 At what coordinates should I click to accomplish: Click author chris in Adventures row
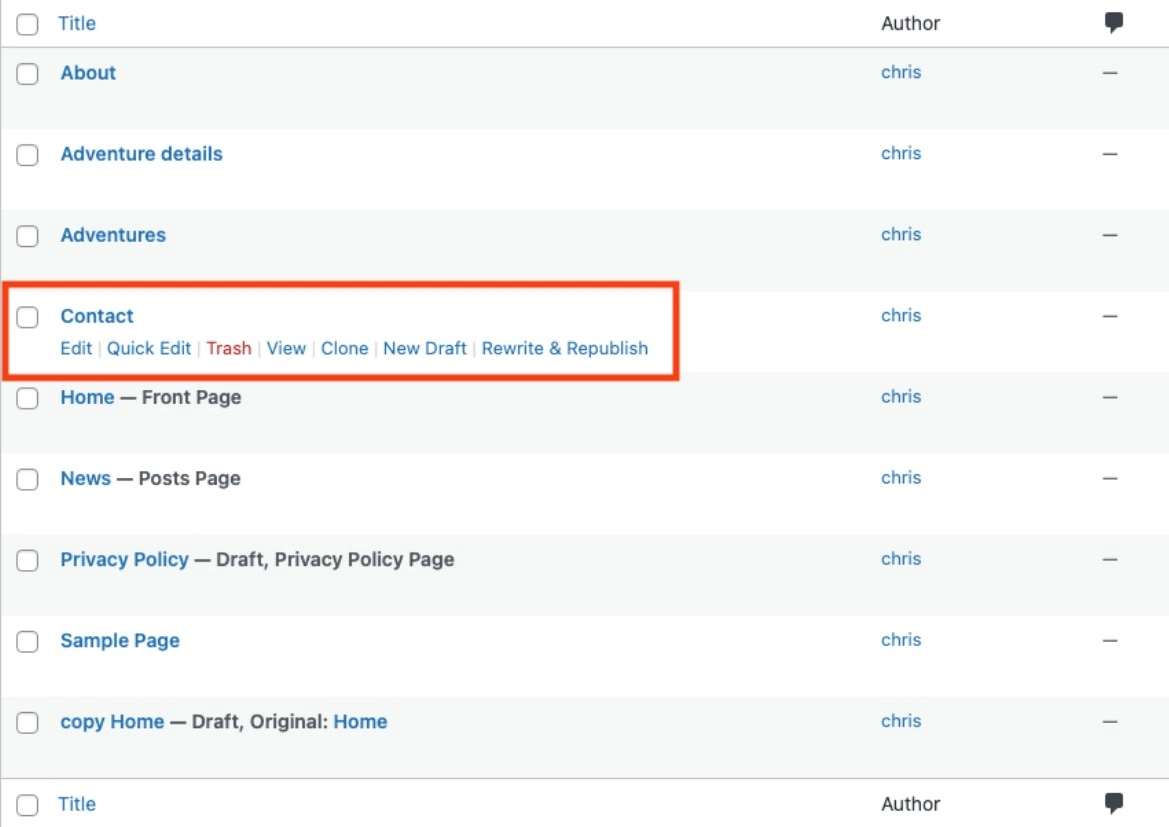pyautogui.click(x=901, y=235)
